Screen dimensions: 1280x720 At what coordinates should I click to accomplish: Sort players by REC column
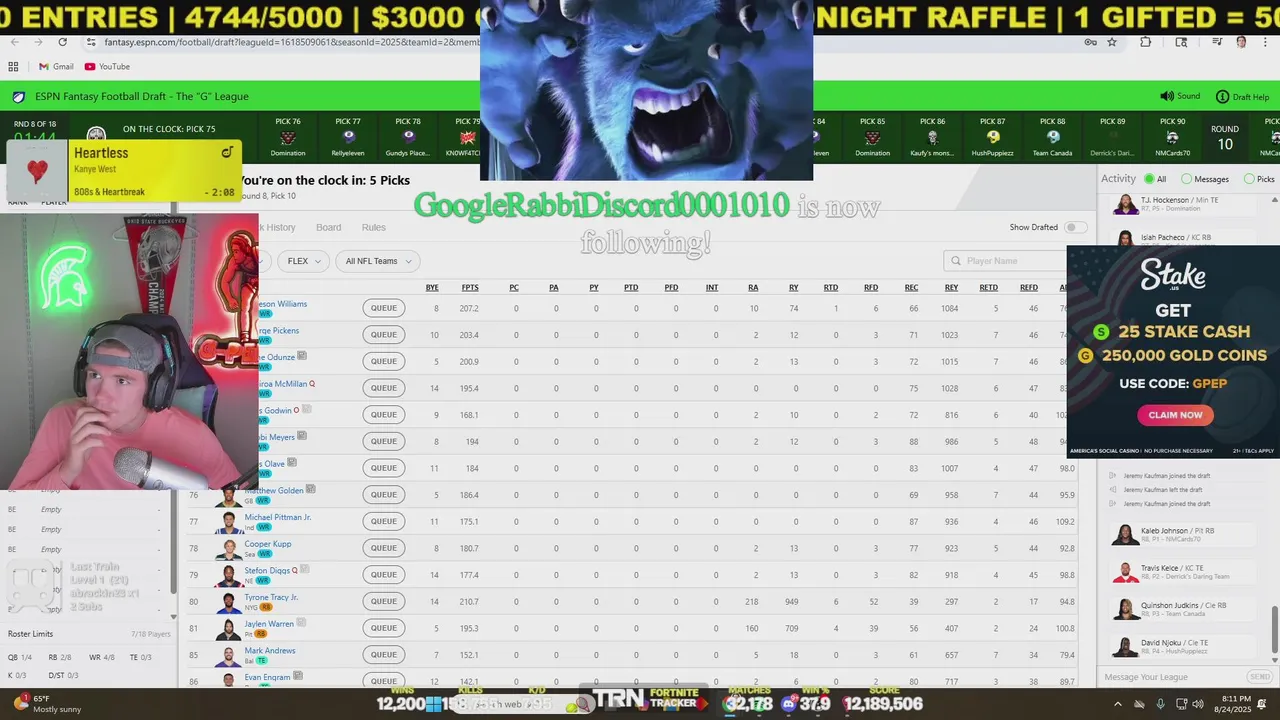click(911, 288)
